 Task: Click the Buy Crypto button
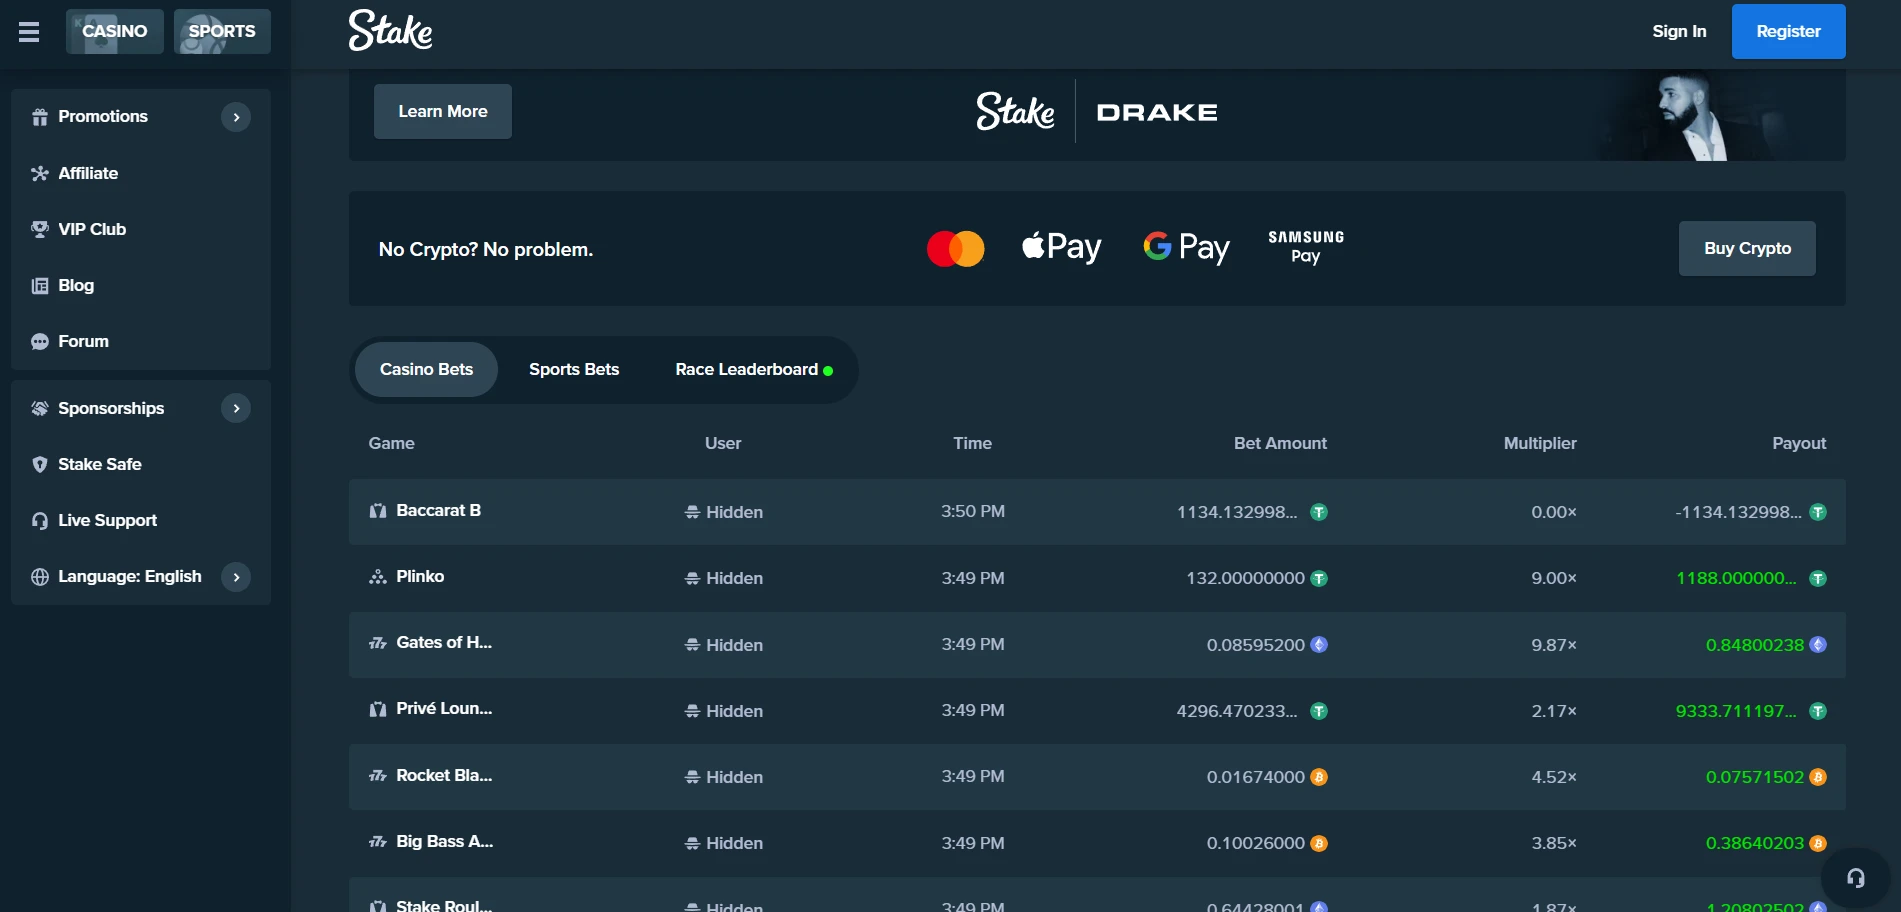coord(1747,248)
